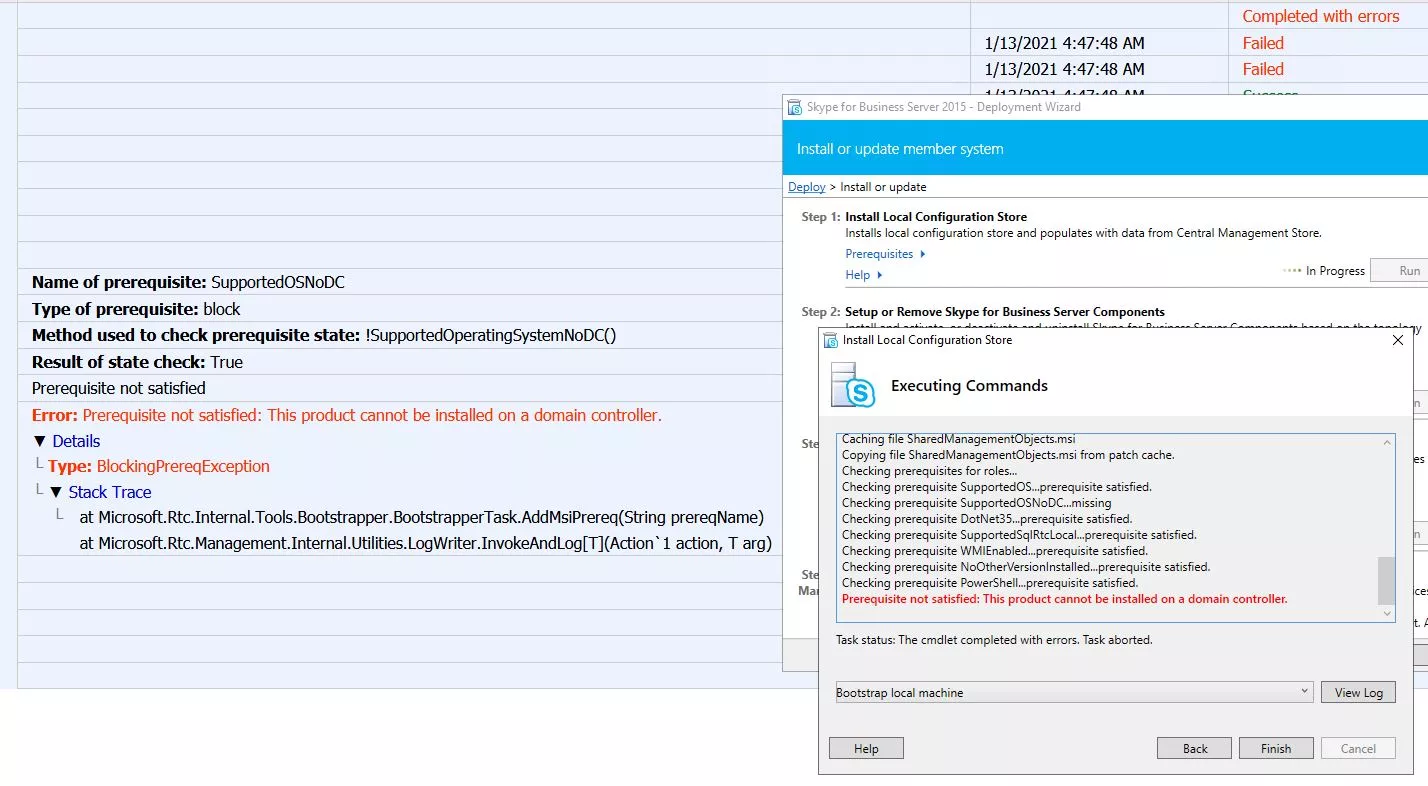This screenshot has width=1428, height=786.
Task: Expand the Help arrow under Step 1
Action: click(x=880, y=275)
